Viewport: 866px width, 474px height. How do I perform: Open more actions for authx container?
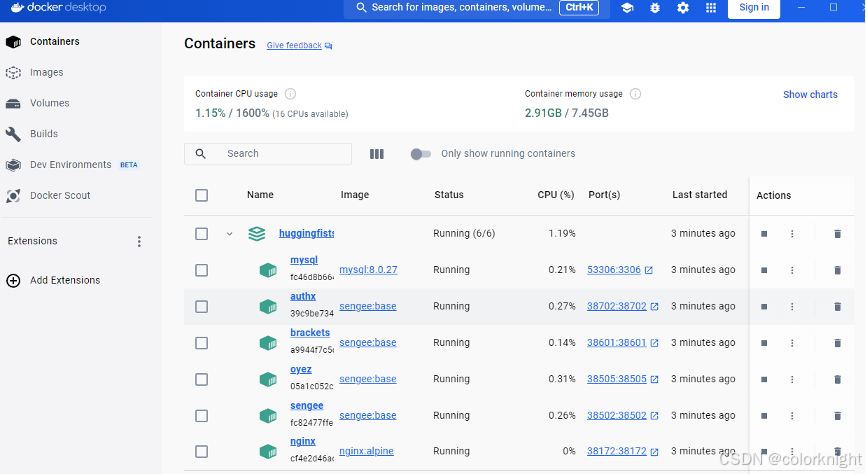[792, 307]
